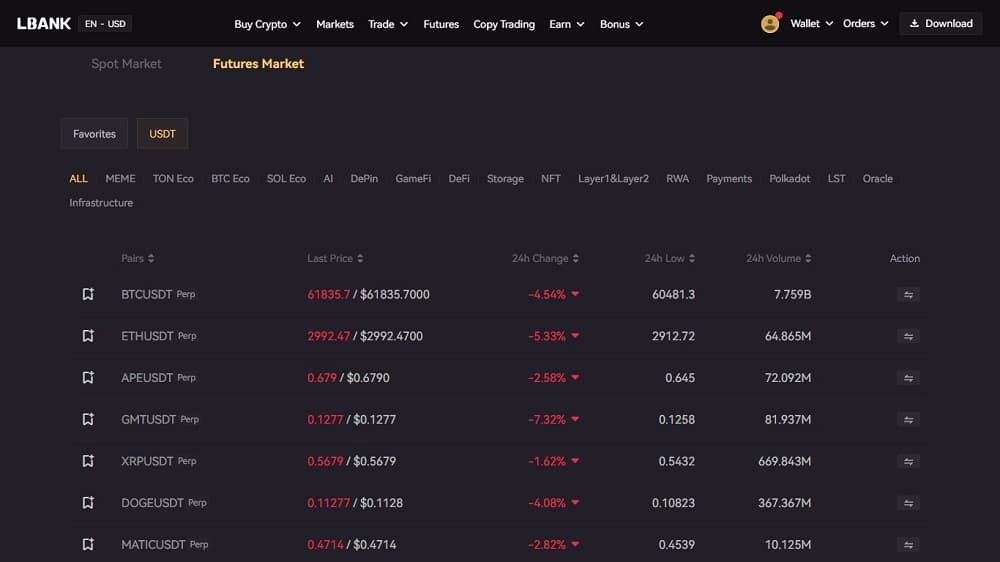Click the LBANK logo
Viewport: 1000px width, 562px height.
click(x=43, y=24)
